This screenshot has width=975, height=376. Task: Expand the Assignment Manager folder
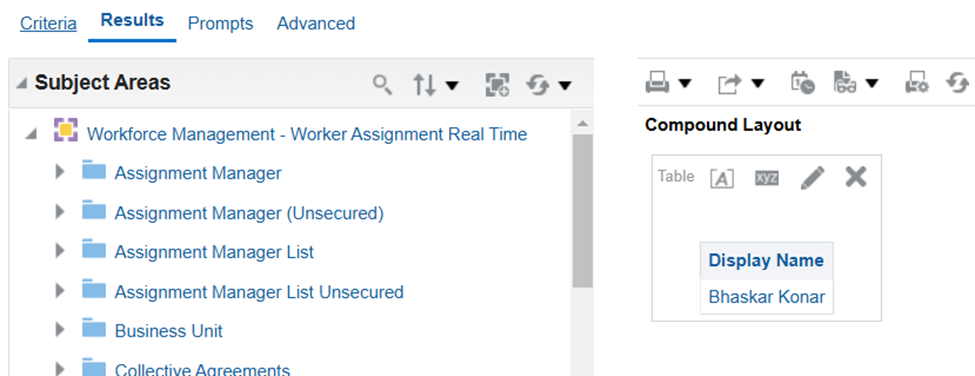[60, 172]
